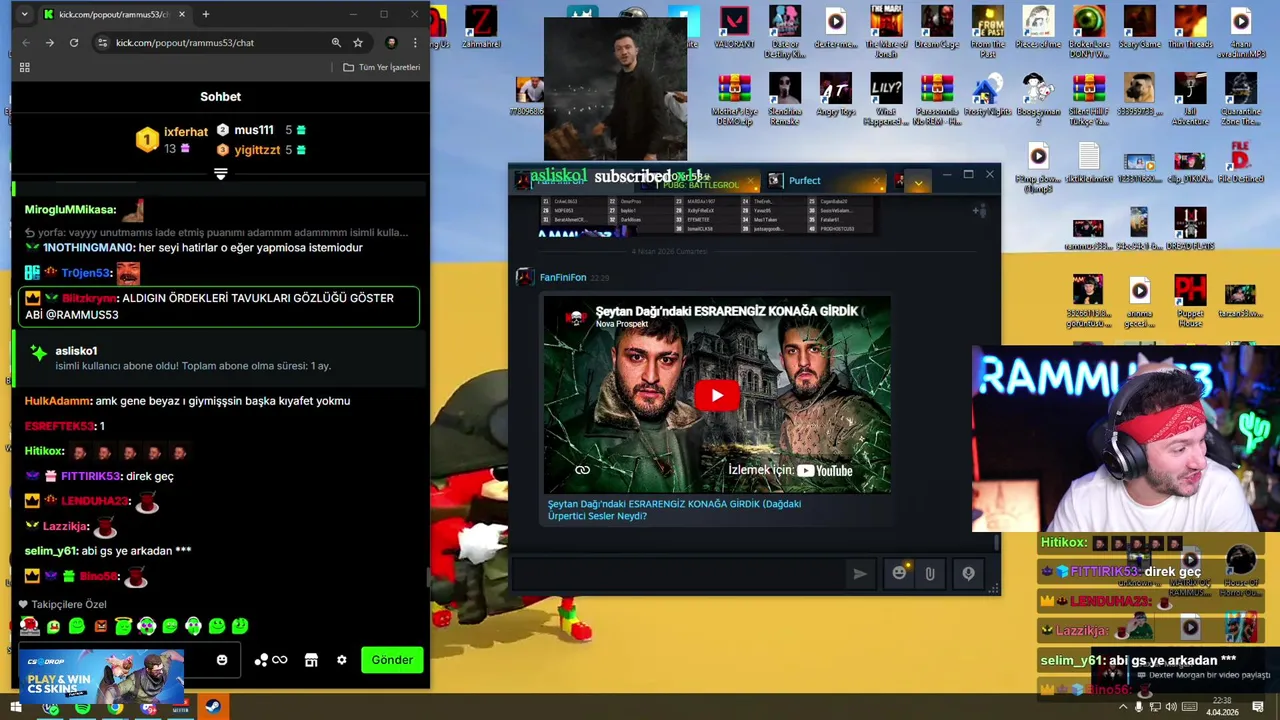
Task: Open the emoji picker in Kick chat input
Action: pos(222,660)
